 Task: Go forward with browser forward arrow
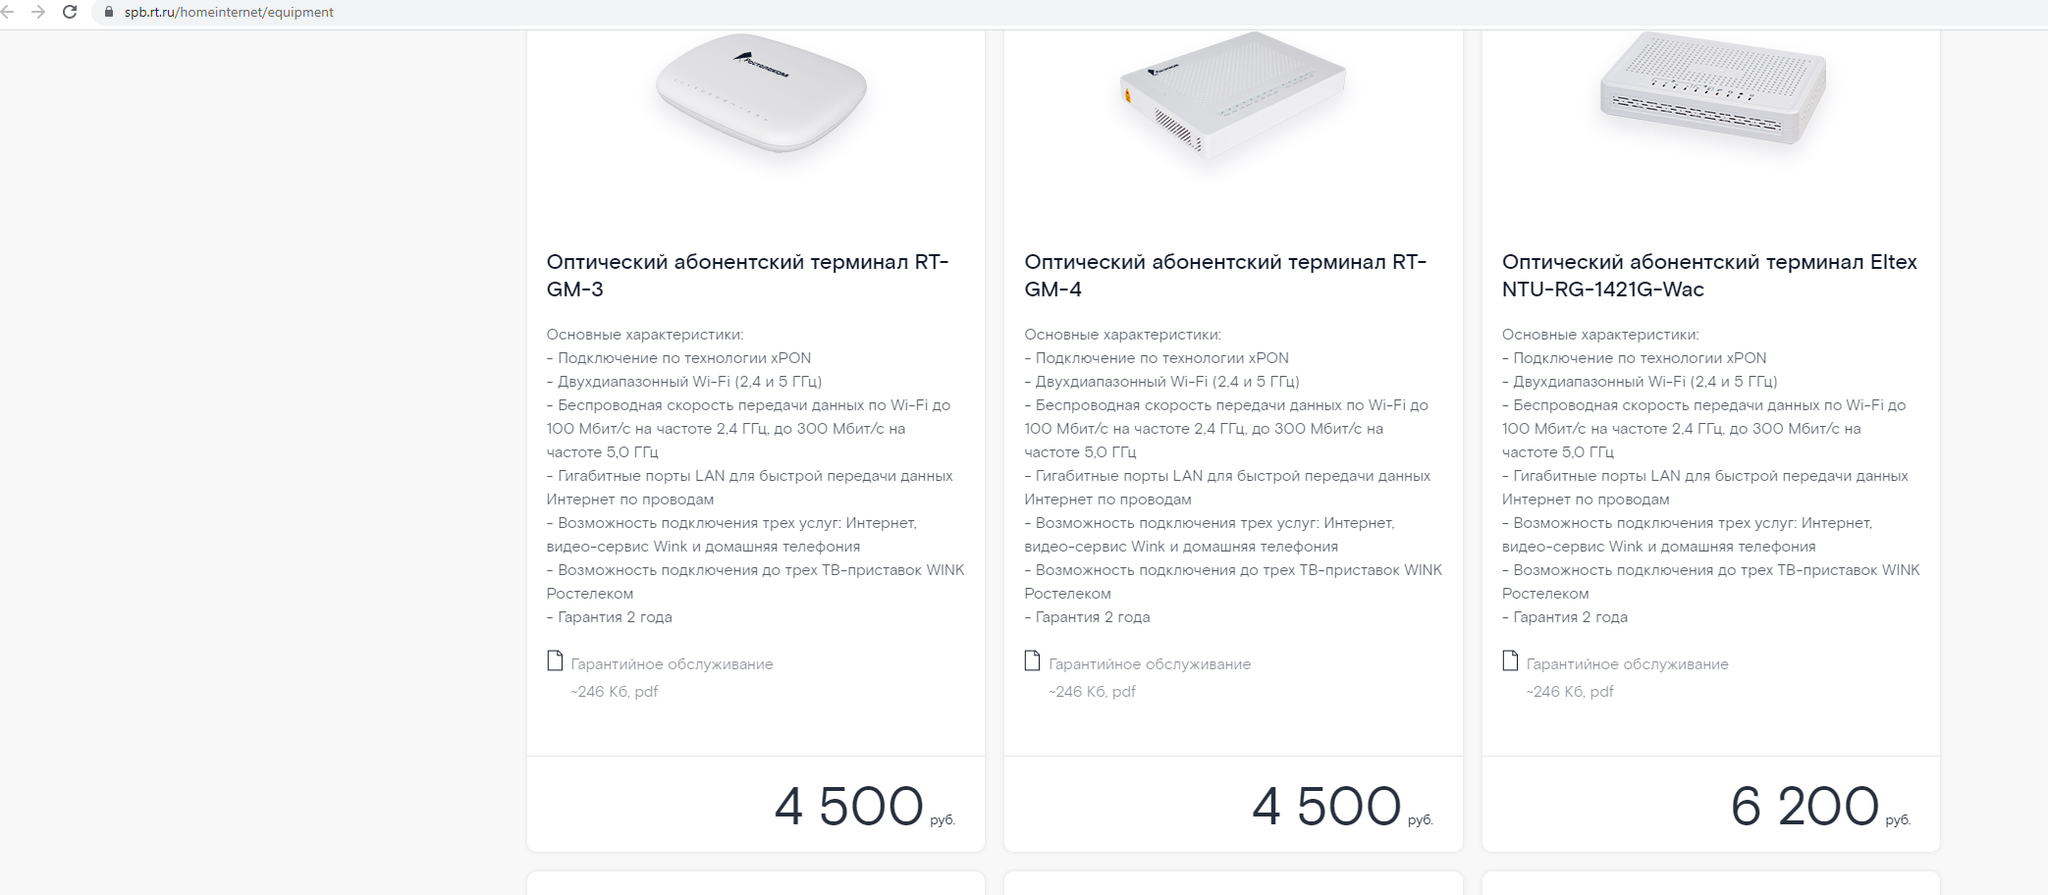[38, 12]
